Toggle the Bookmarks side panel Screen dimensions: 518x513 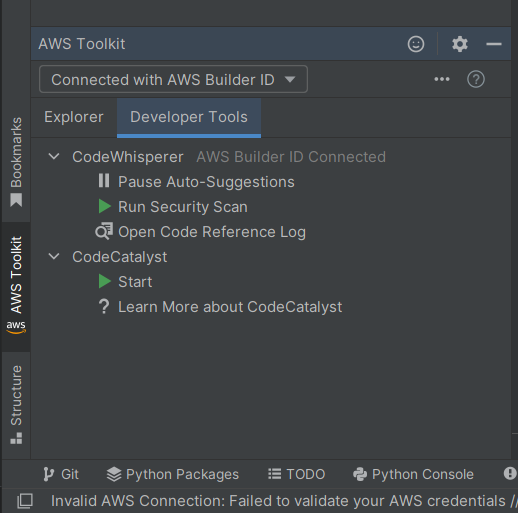pos(16,162)
